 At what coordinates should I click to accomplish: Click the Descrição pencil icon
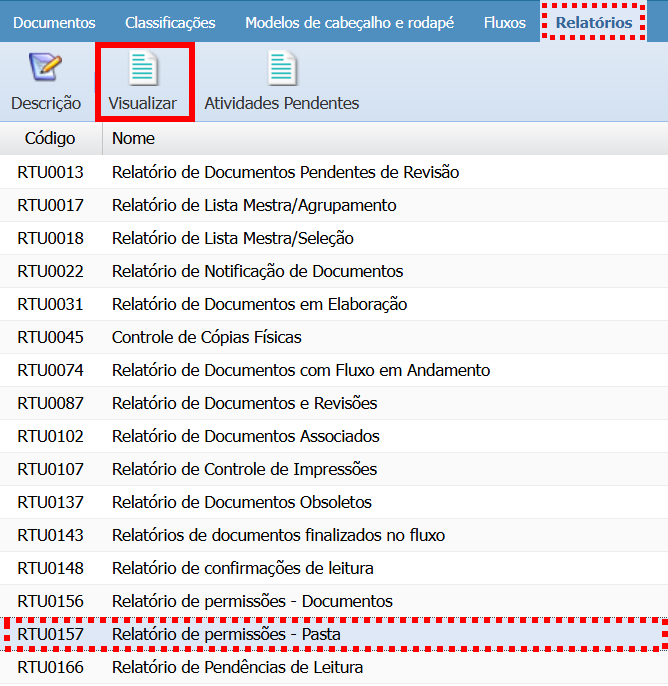click(x=45, y=70)
